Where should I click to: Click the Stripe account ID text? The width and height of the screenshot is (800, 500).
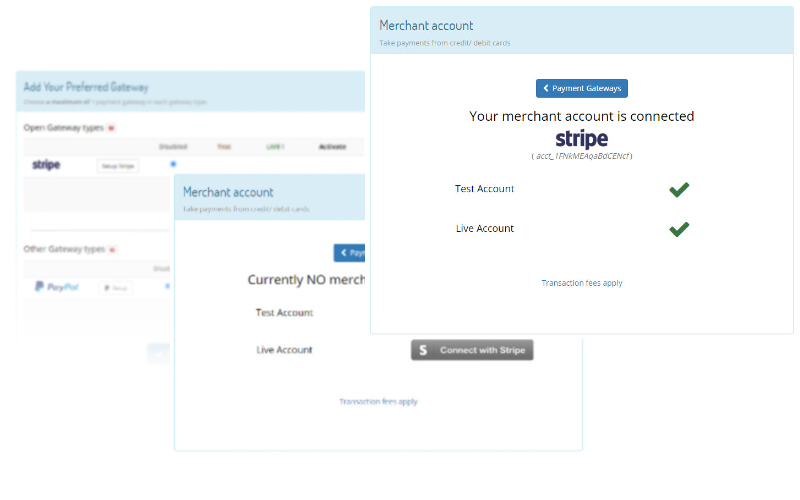point(581,156)
